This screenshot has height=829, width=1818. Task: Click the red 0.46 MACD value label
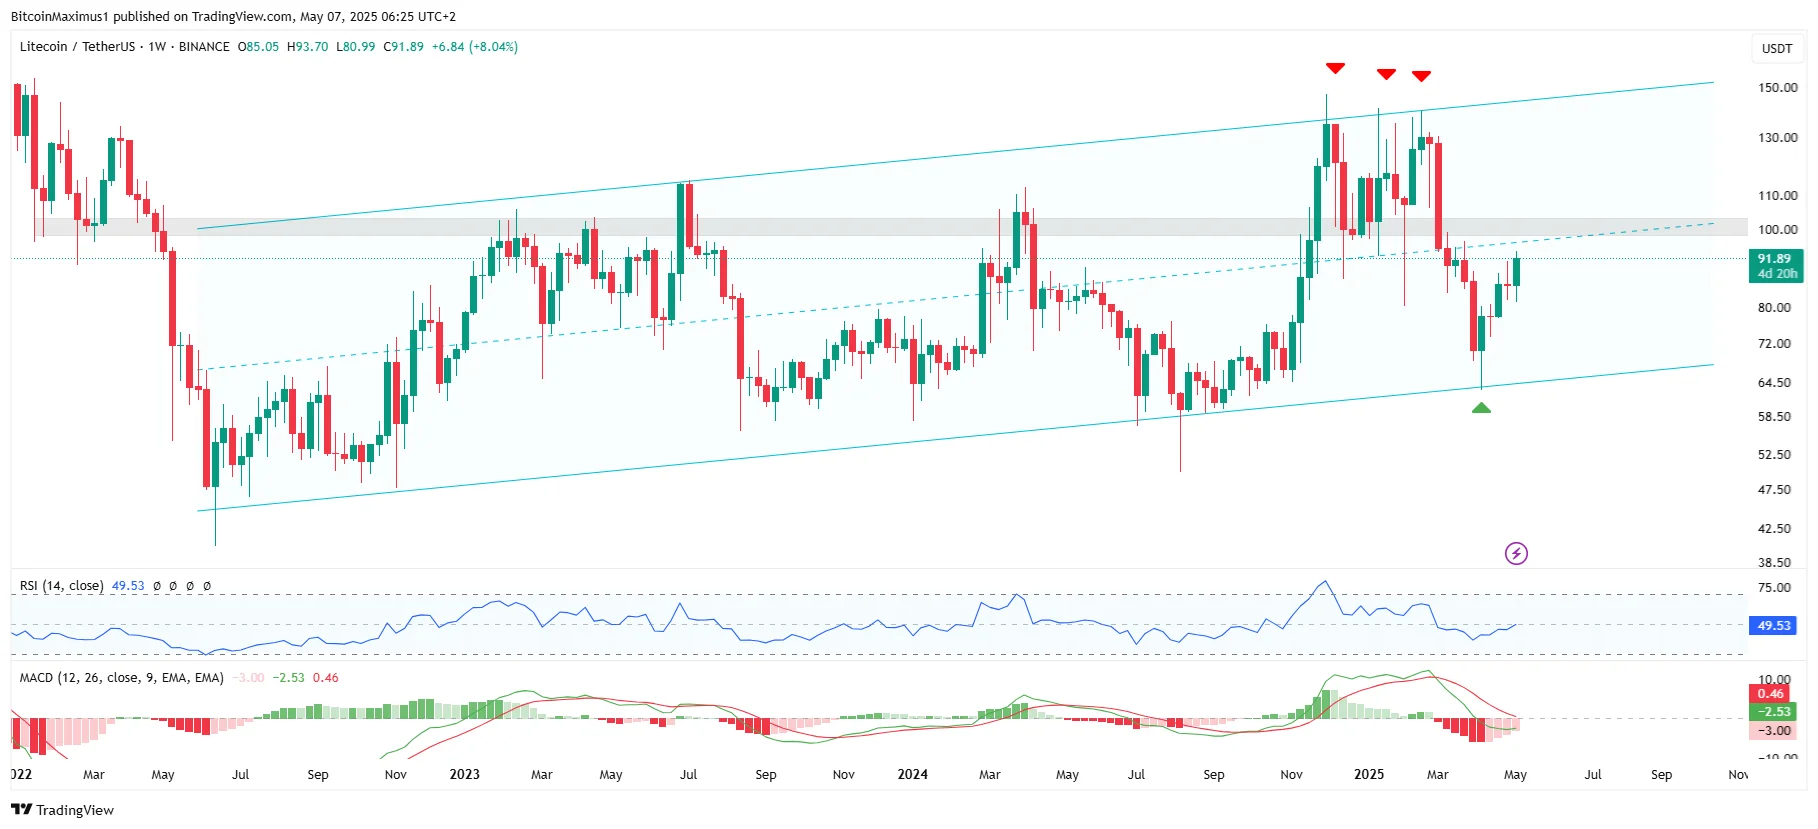[x=1771, y=693]
